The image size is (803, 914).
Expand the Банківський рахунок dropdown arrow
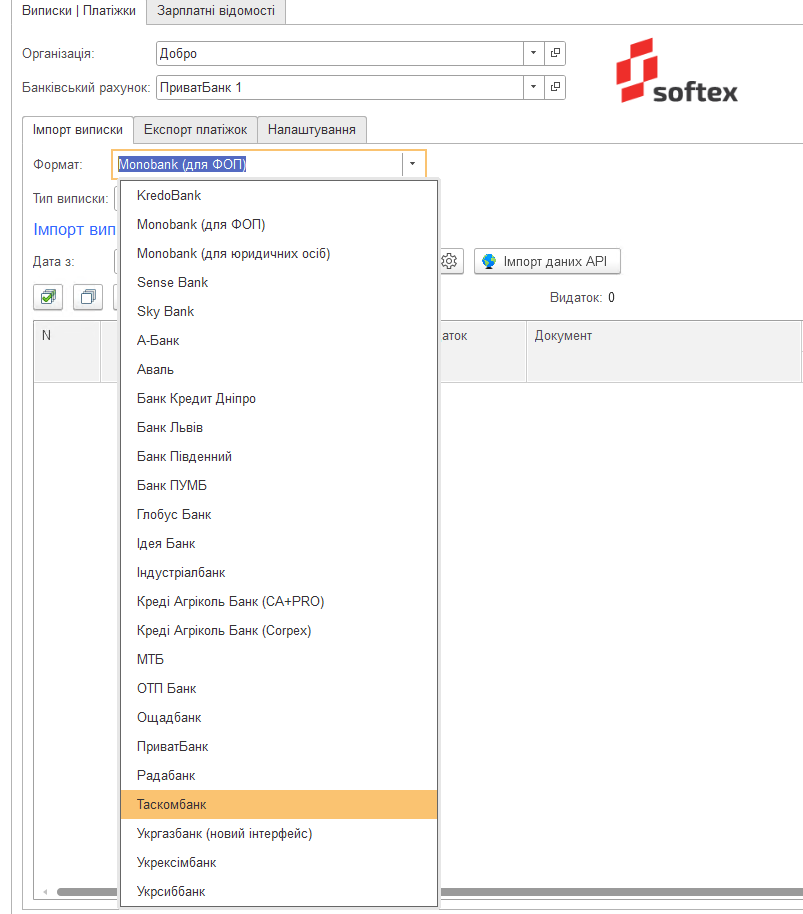(533, 87)
